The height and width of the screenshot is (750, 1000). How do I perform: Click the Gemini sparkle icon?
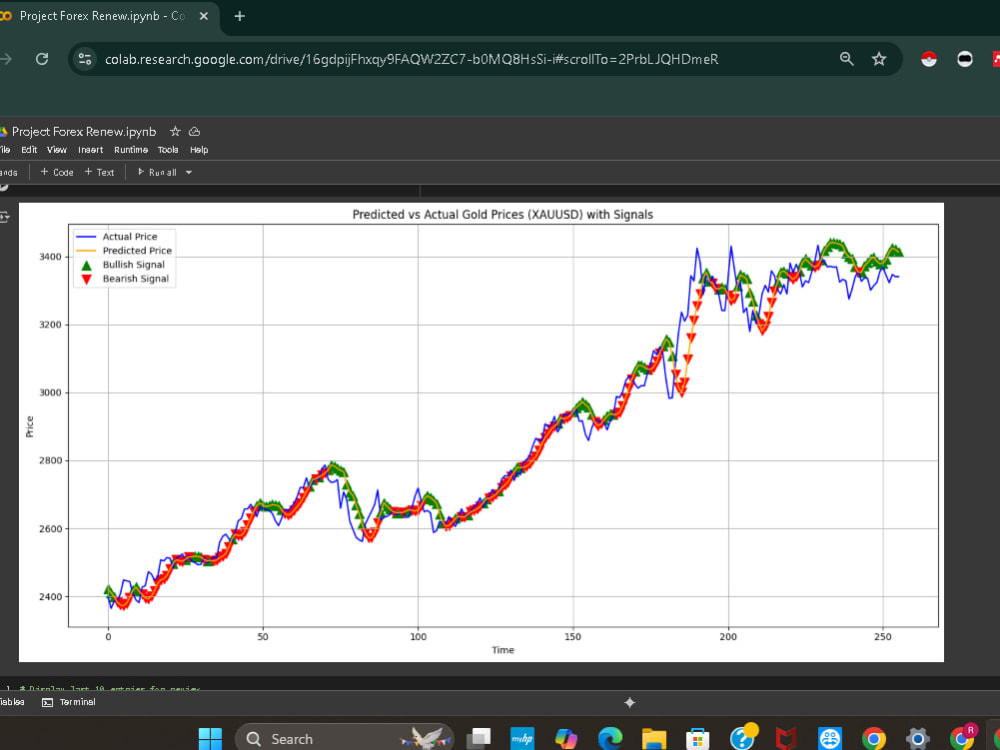629,702
